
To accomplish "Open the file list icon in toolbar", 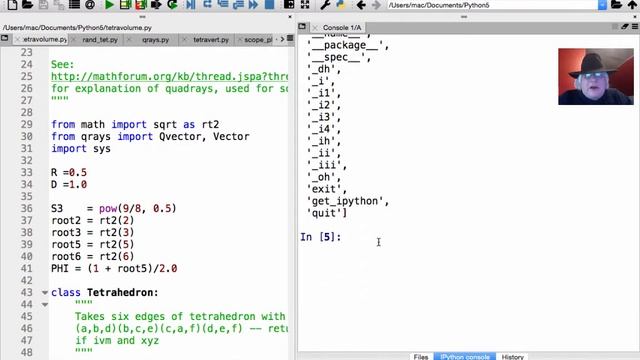I will coord(74,4).
